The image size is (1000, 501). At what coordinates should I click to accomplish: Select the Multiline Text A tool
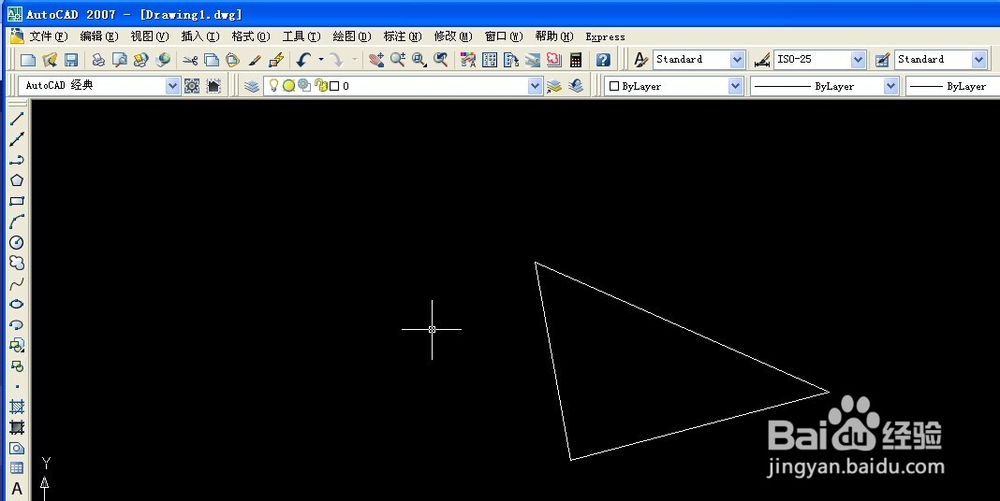(17, 489)
